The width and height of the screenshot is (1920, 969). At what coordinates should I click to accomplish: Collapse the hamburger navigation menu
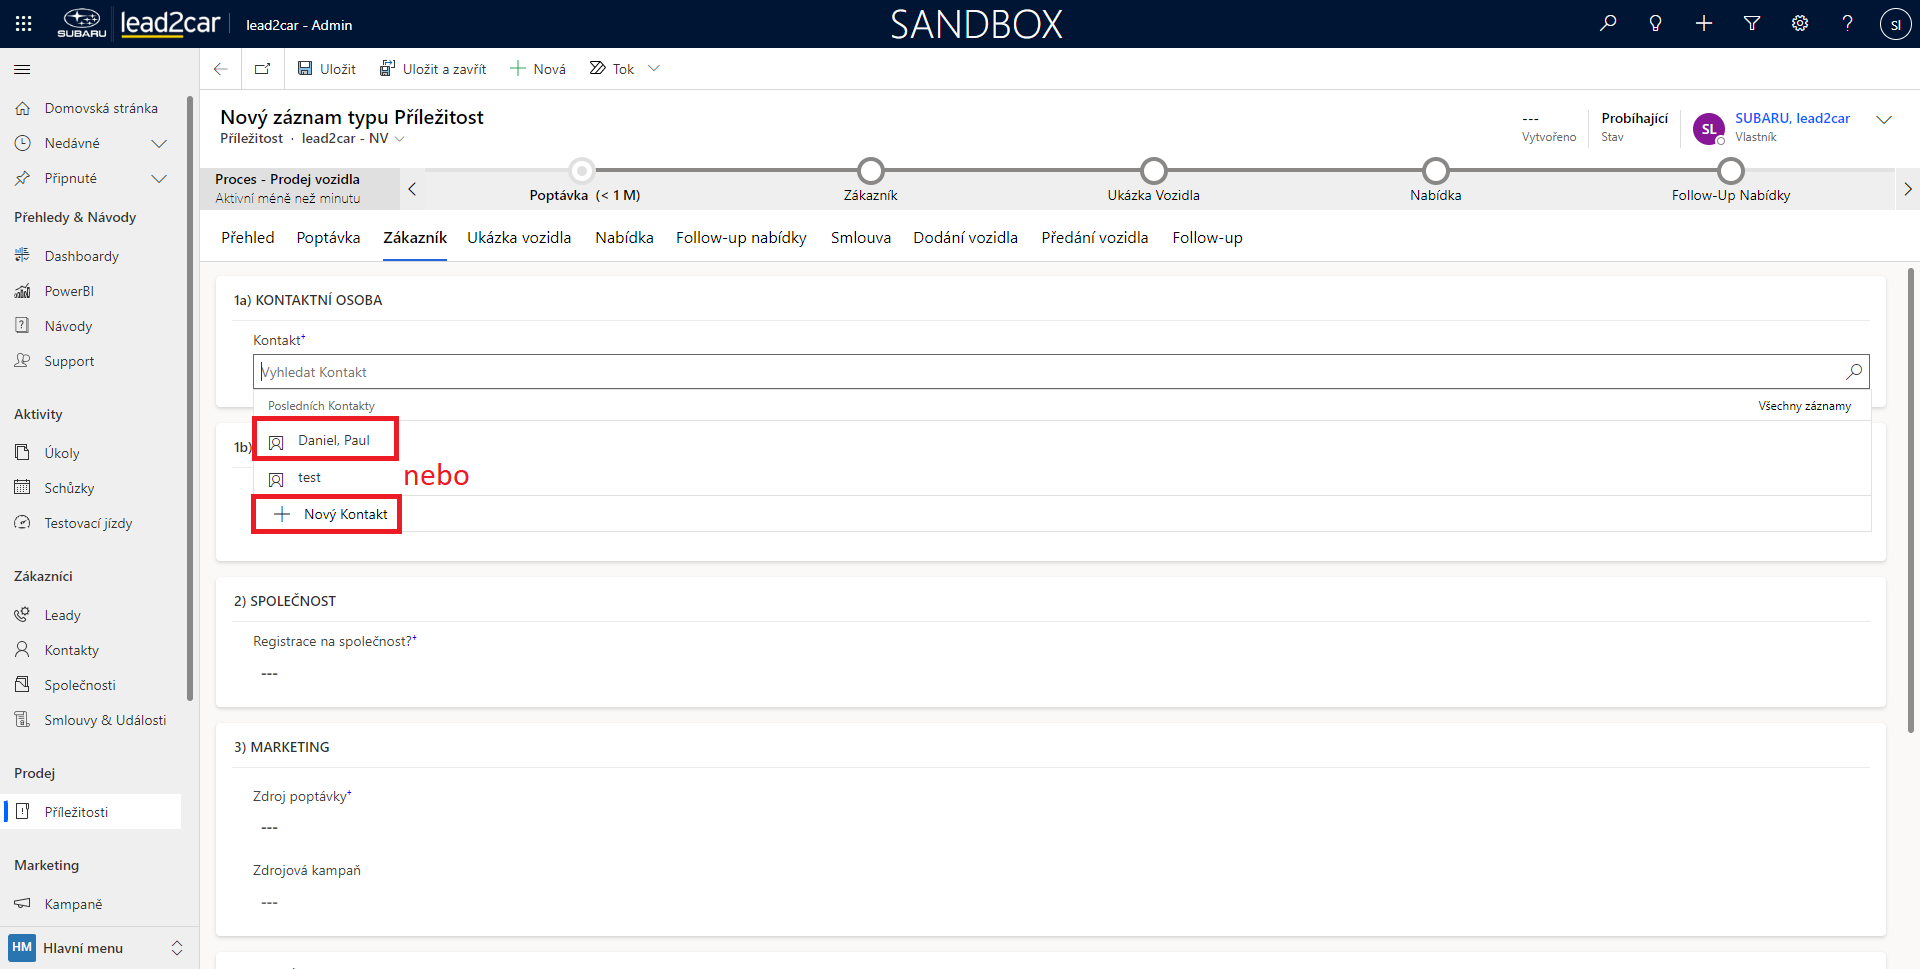coord(22,69)
